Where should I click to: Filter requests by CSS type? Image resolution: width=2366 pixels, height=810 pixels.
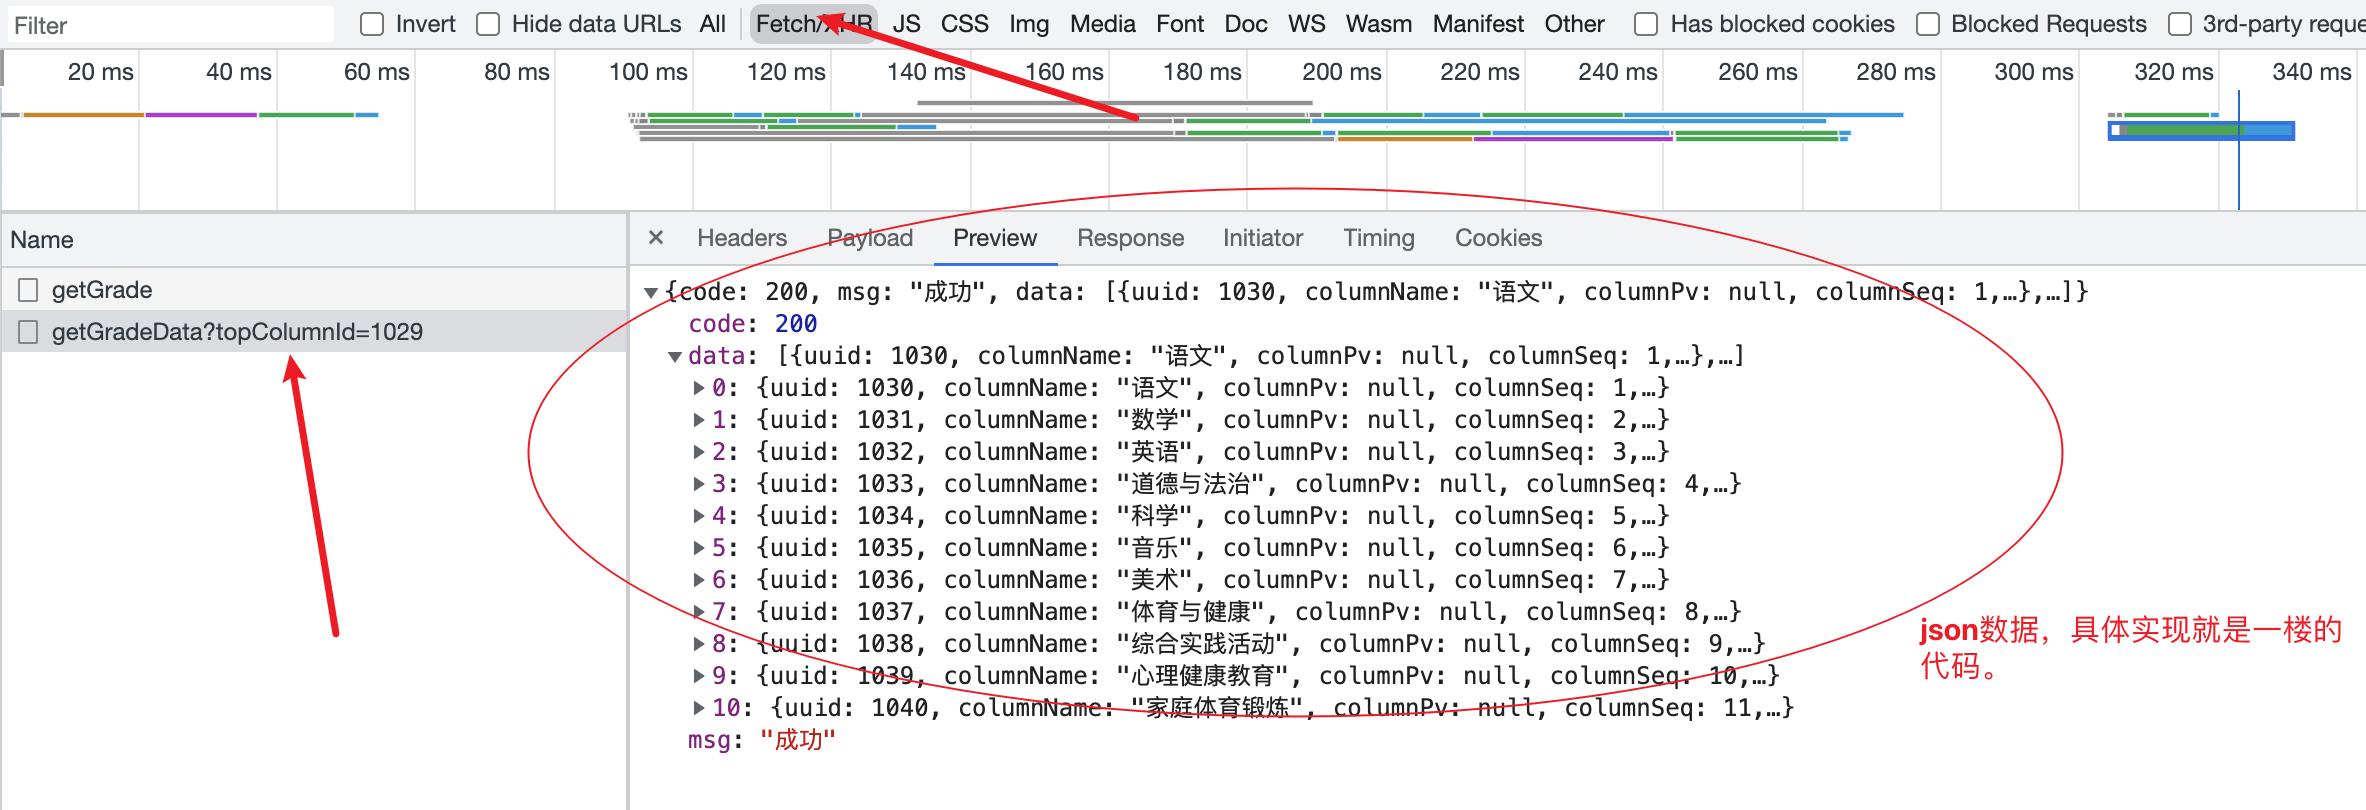click(x=964, y=24)
